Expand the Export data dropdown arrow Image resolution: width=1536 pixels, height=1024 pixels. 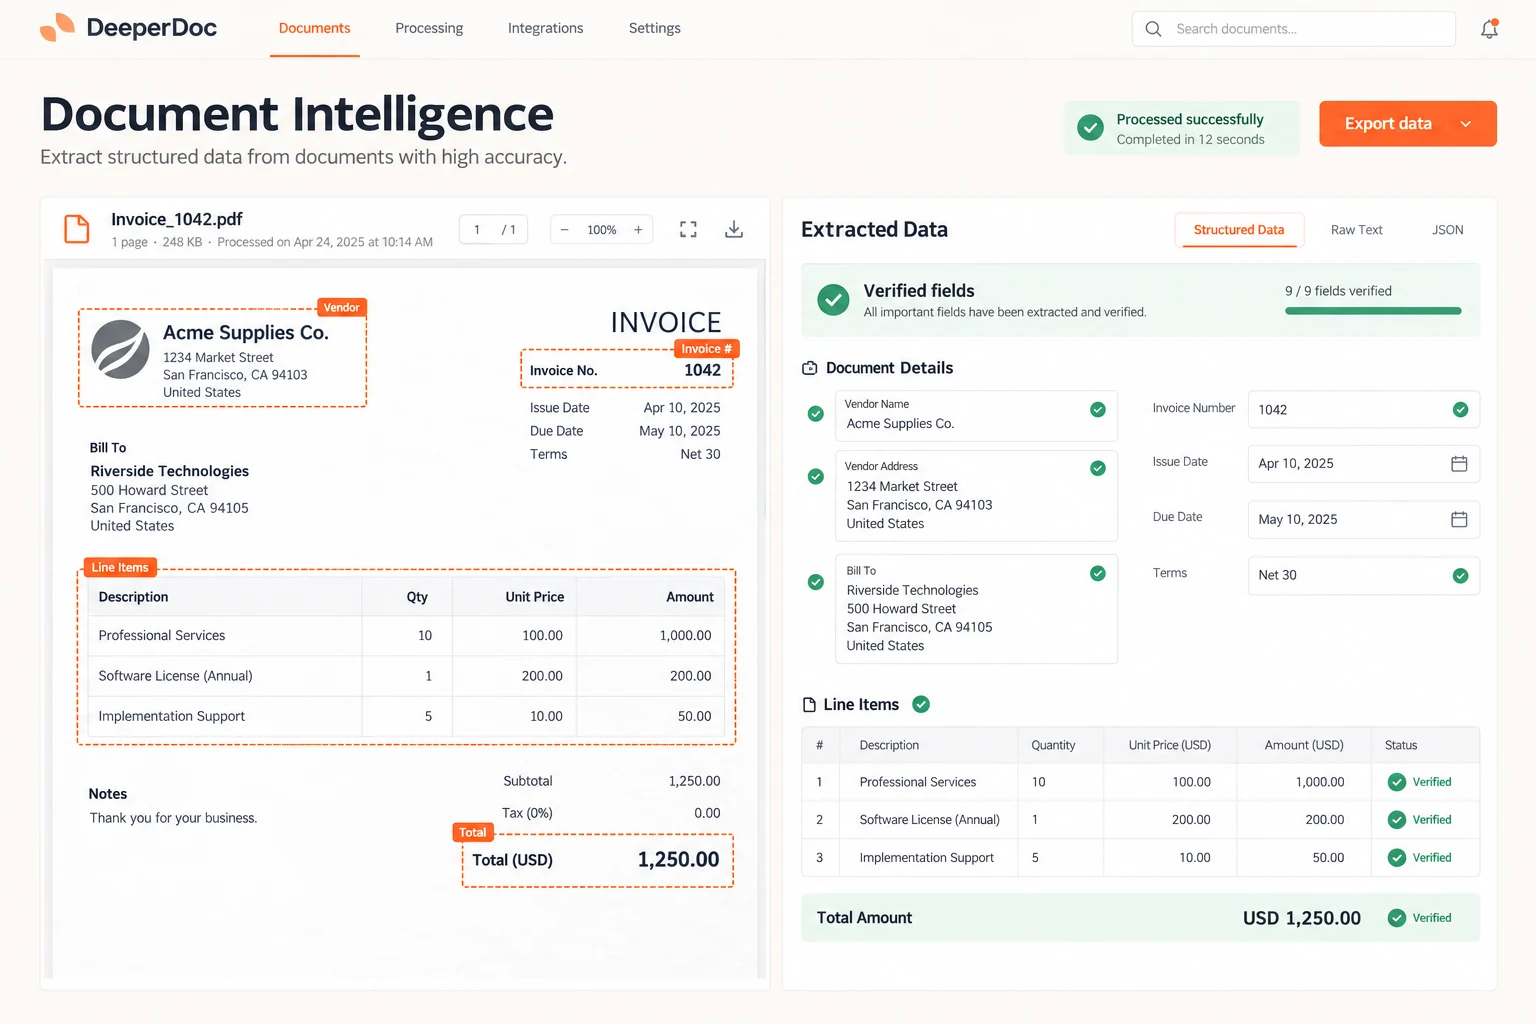(x=1466, y=124)
